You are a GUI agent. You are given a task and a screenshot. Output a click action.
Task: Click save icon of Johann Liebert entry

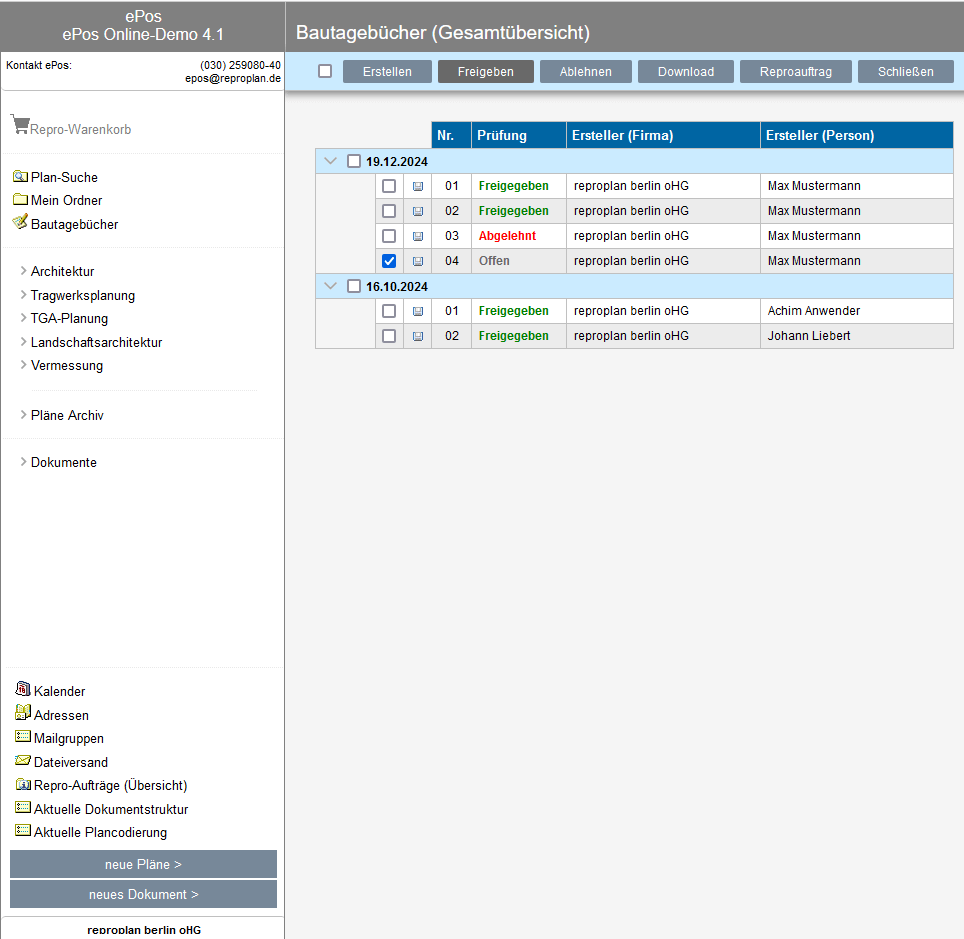(418, 336)
